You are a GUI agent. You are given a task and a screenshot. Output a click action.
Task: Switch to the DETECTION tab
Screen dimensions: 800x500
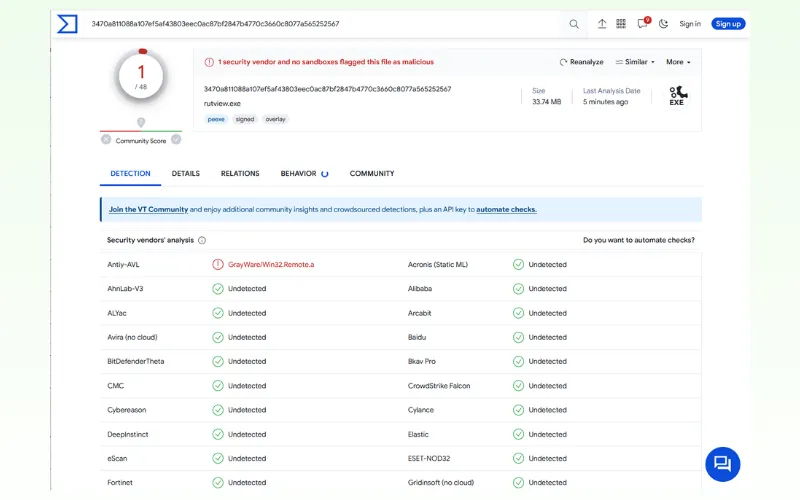tap(131, 173)
